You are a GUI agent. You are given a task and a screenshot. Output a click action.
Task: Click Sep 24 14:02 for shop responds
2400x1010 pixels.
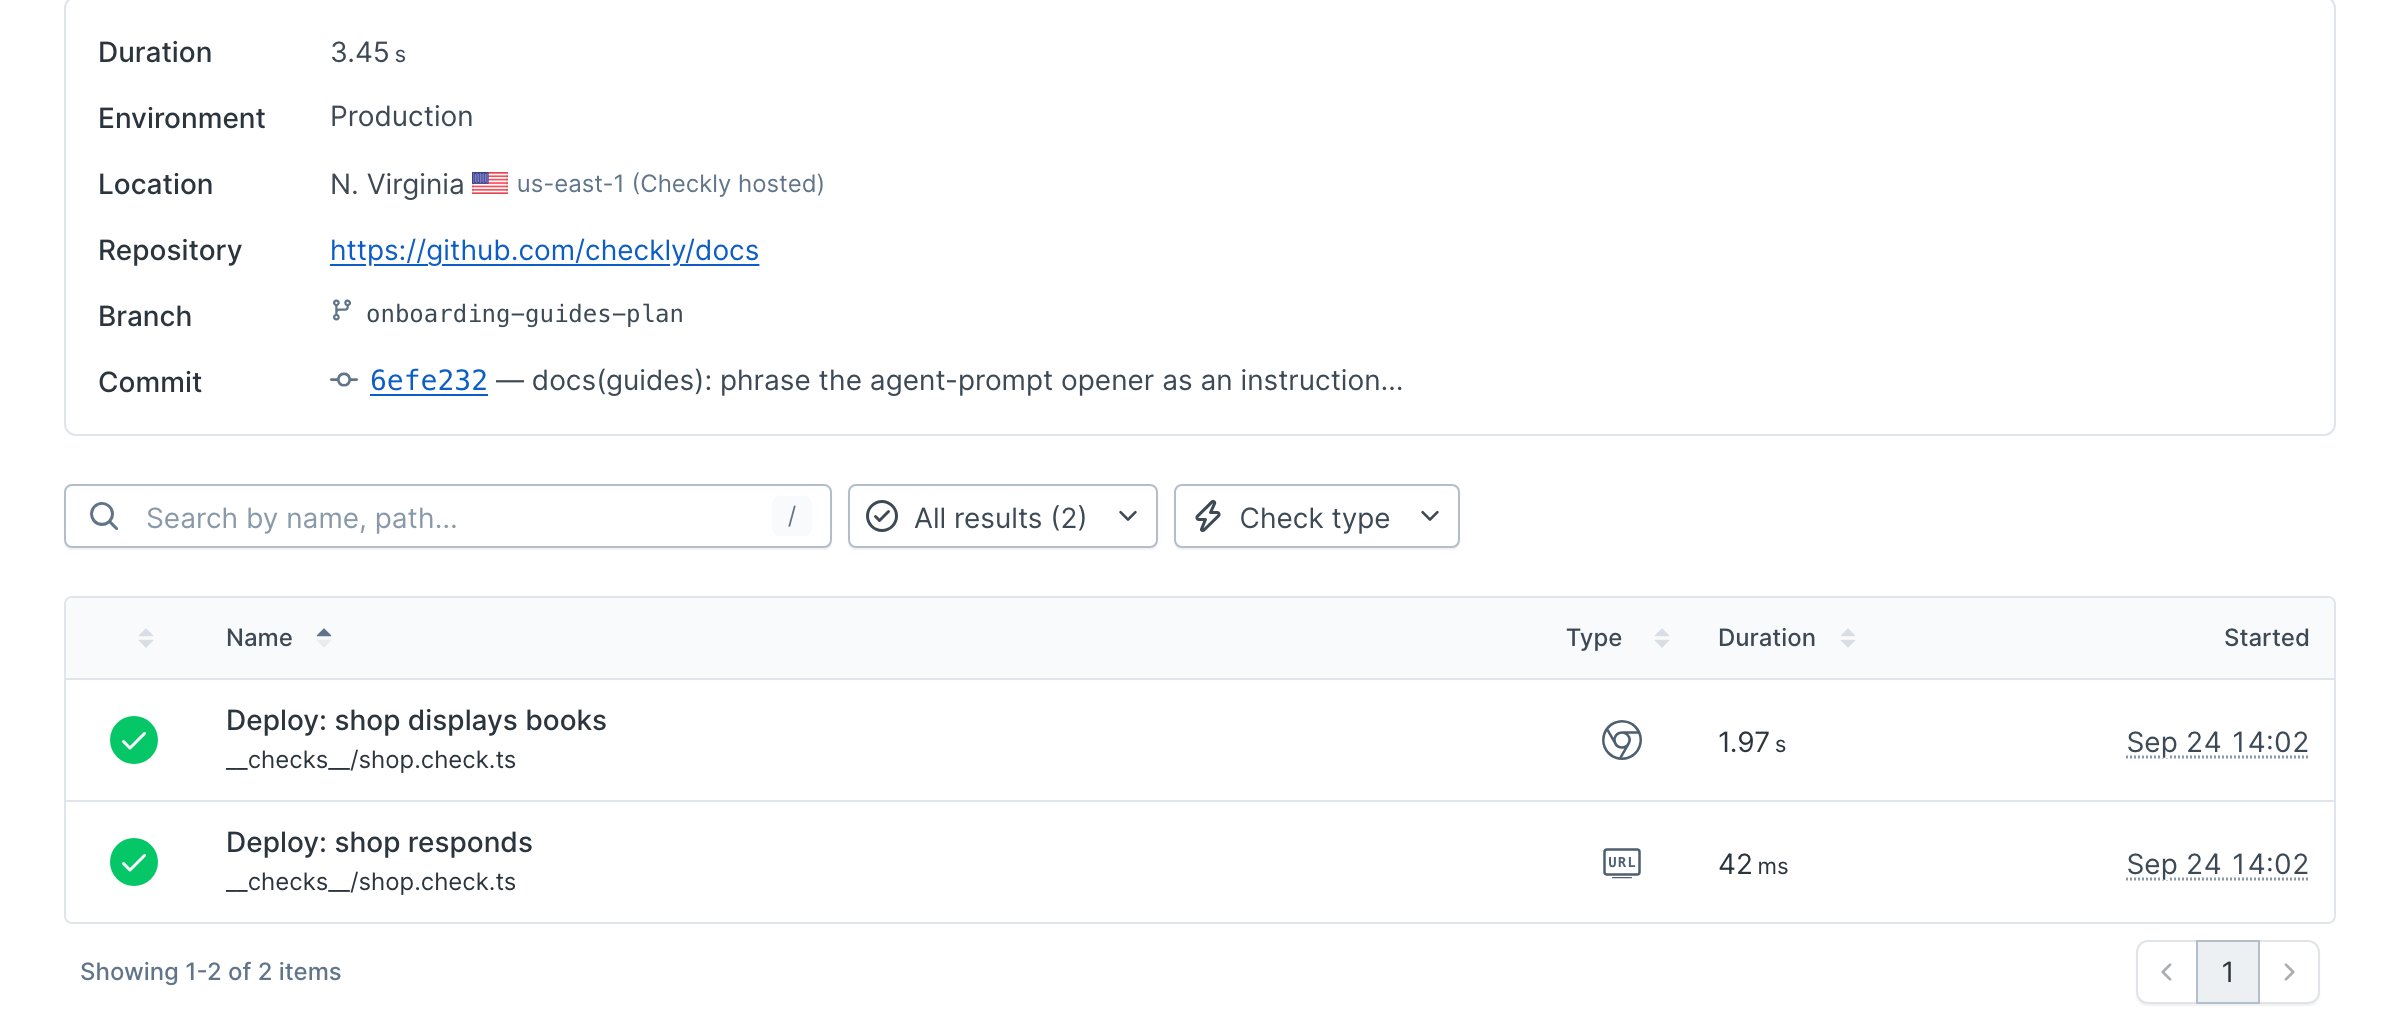2217,864
